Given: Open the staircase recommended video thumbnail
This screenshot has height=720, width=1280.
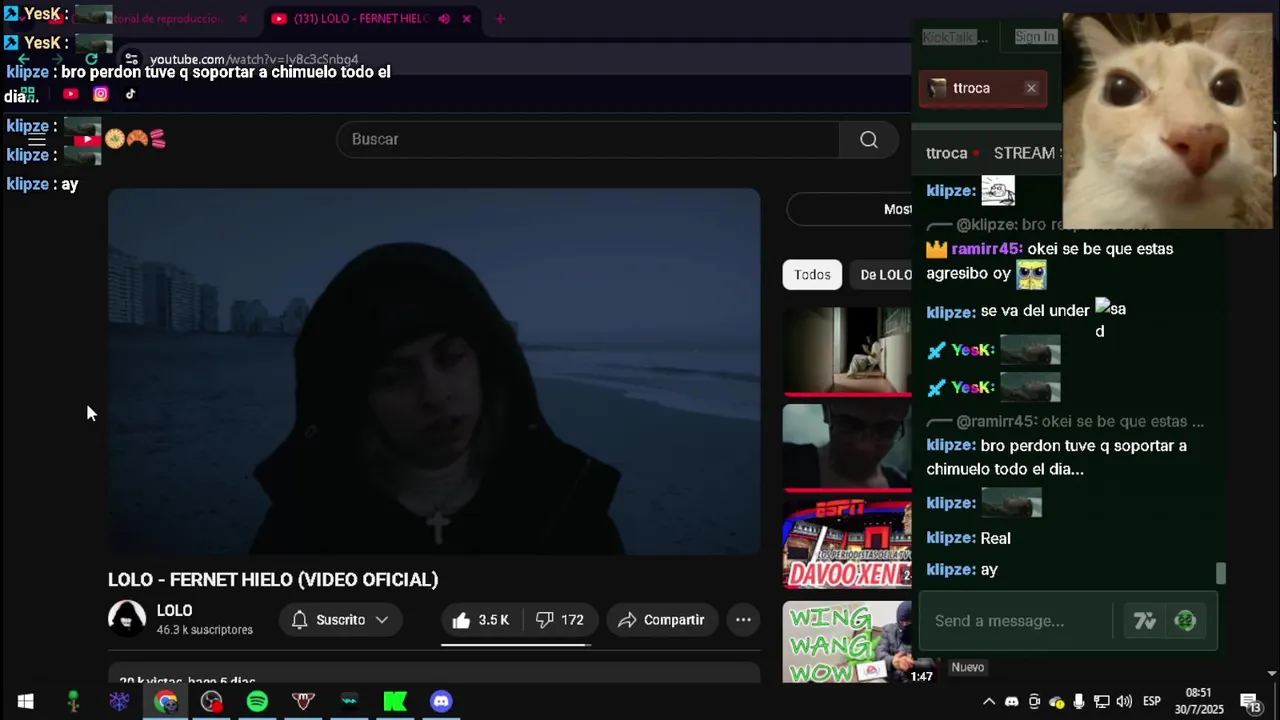Looking at the screenshot, I should tap(847, 351).
